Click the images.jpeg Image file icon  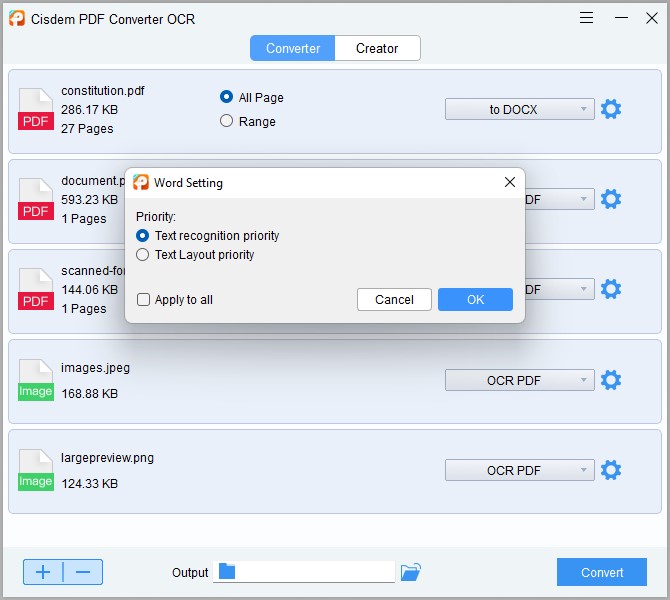[x=36, y=380]
